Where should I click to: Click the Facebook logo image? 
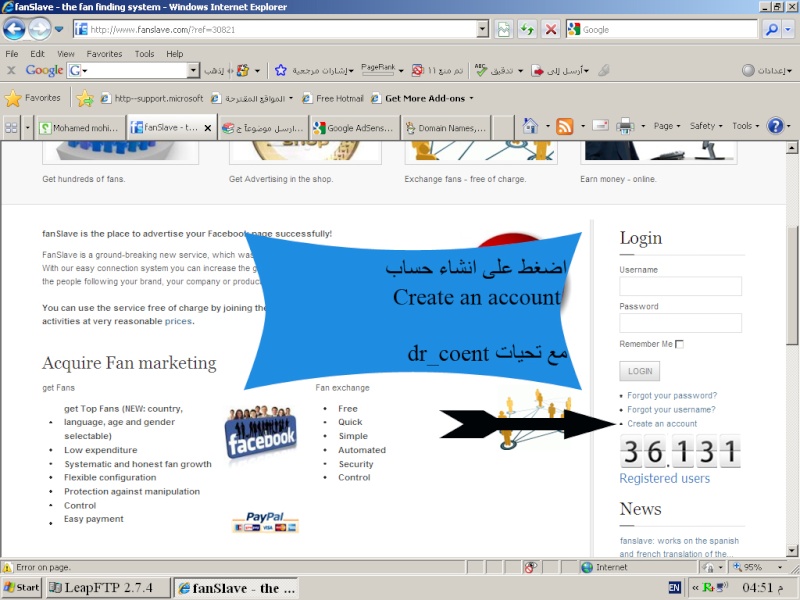(x=261, y=432)
